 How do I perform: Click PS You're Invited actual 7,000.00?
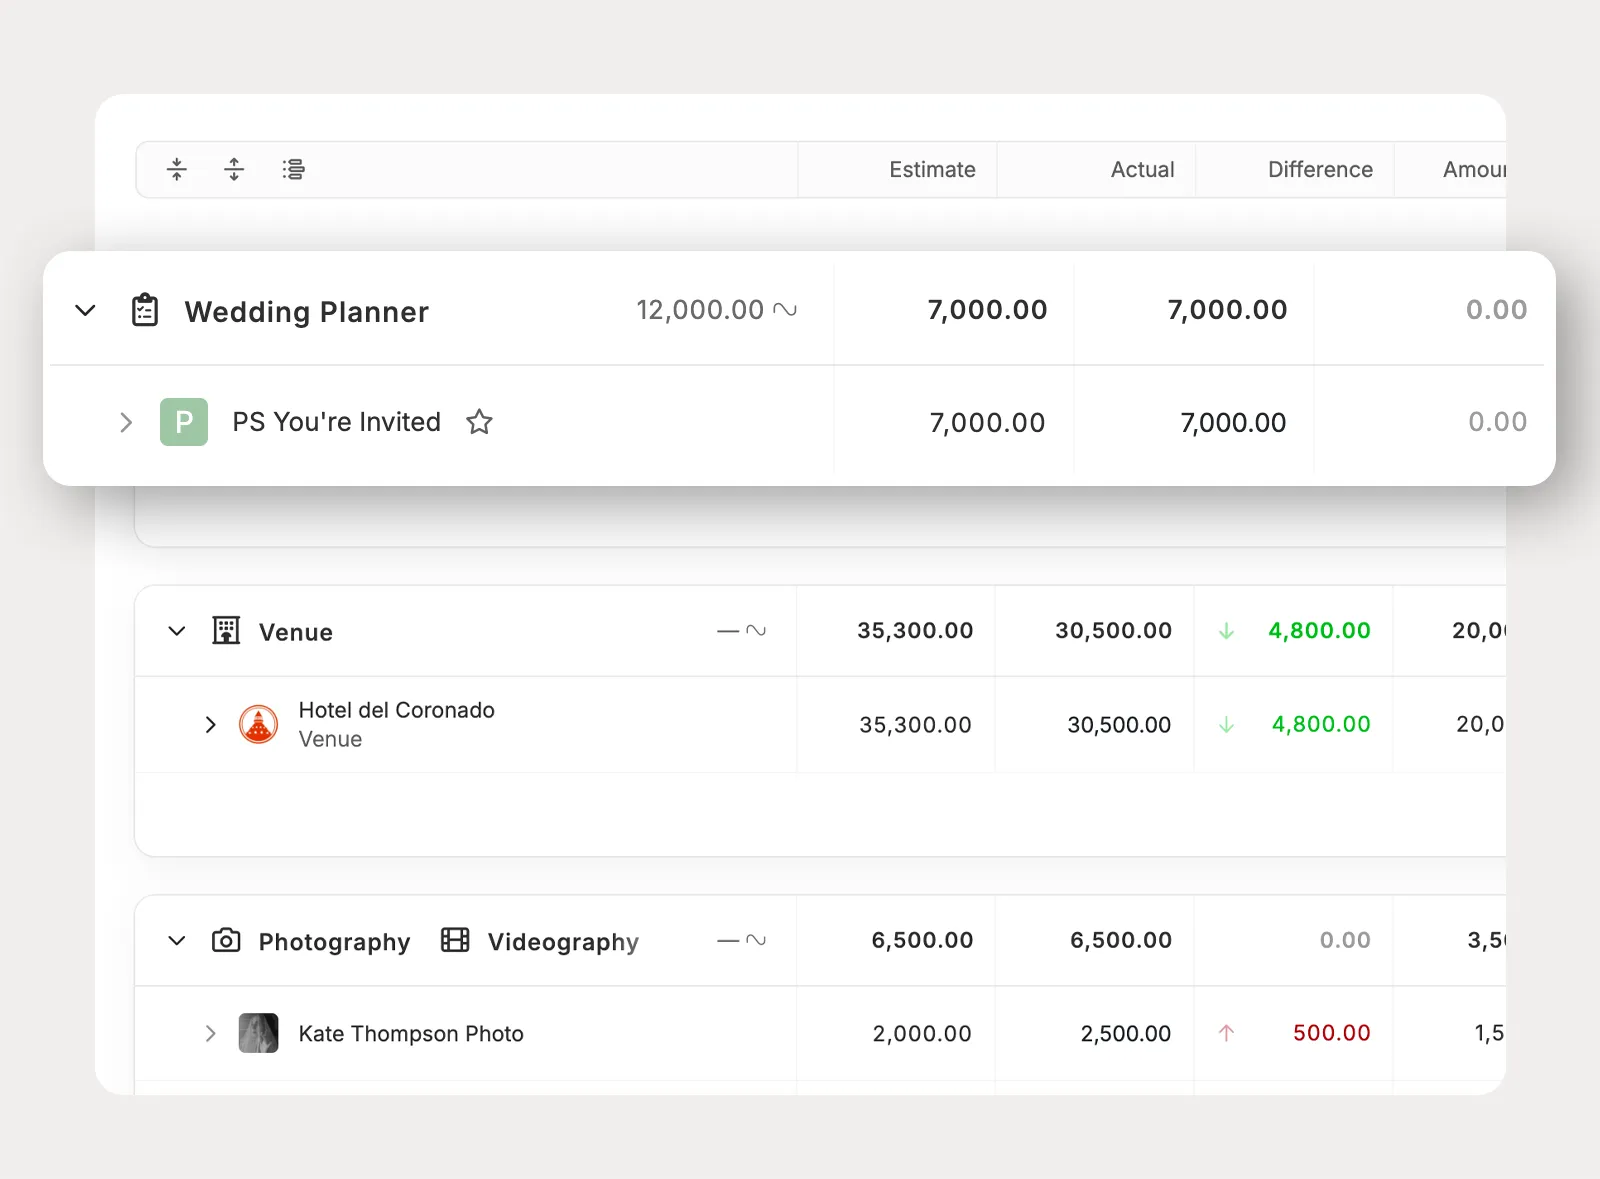(x=1233, y=423)
